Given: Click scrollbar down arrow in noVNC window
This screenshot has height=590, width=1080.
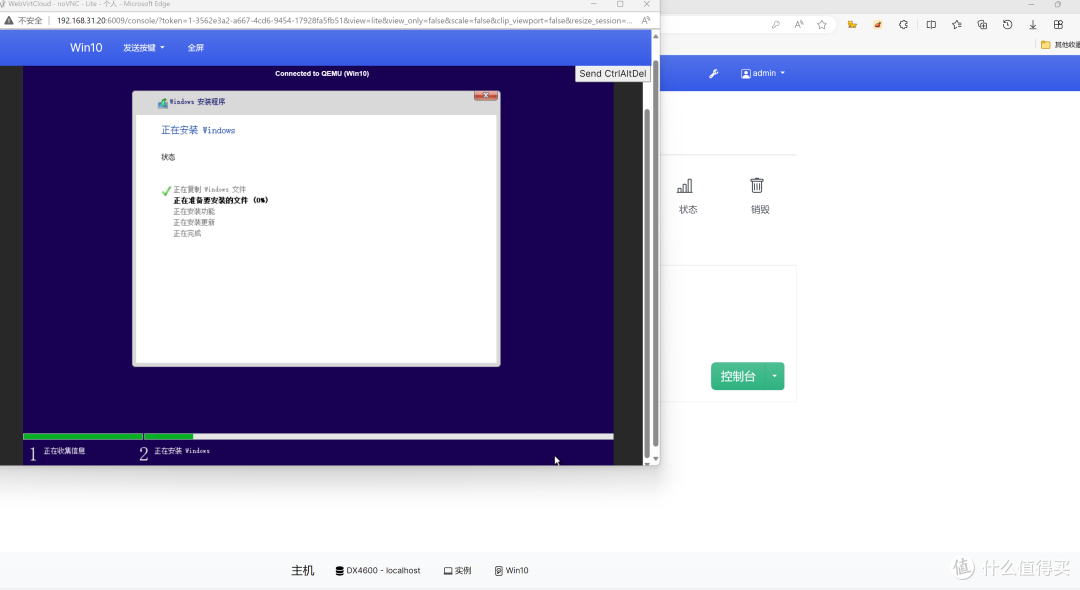Looking at the screenshot, I should [655, 459].
